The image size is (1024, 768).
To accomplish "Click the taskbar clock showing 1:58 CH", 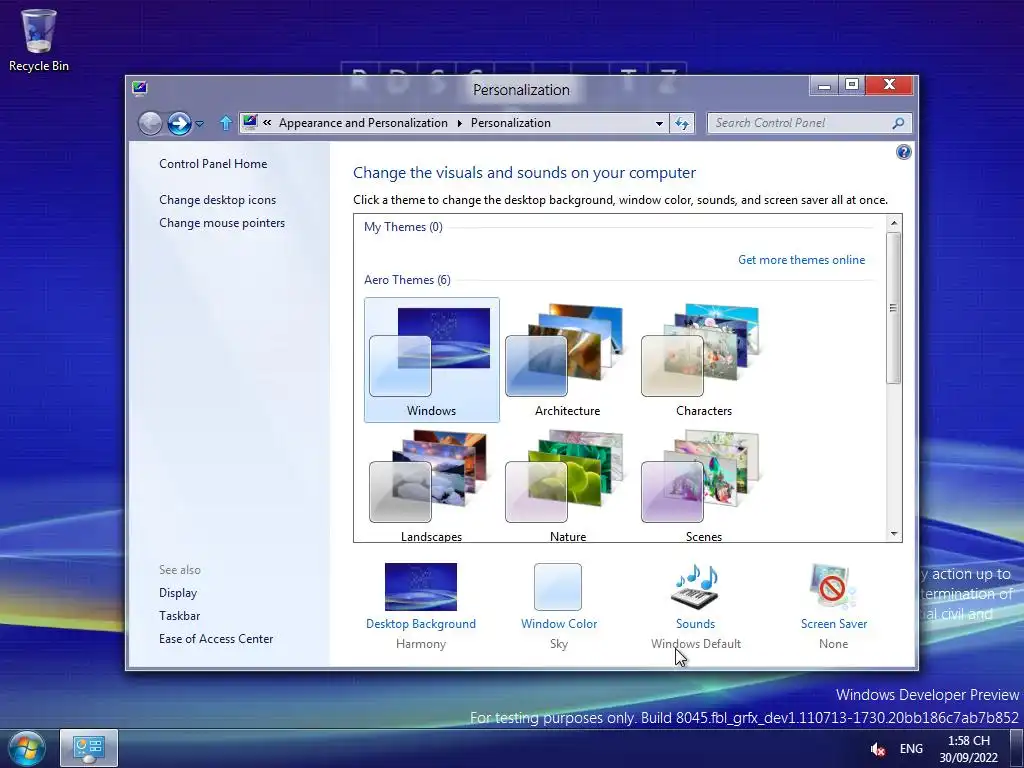I will 968,749.
